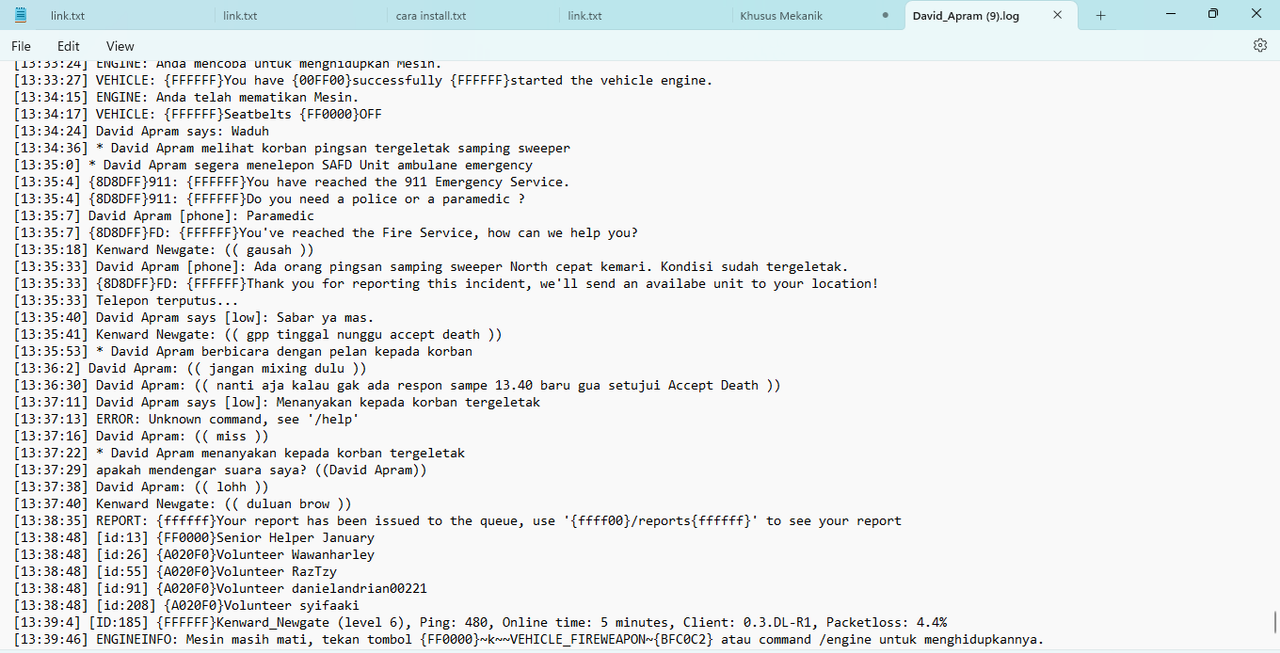
Task: Click the line 'melihat korban pingsan tergeletak samping sweeper'
Action: 292,148
